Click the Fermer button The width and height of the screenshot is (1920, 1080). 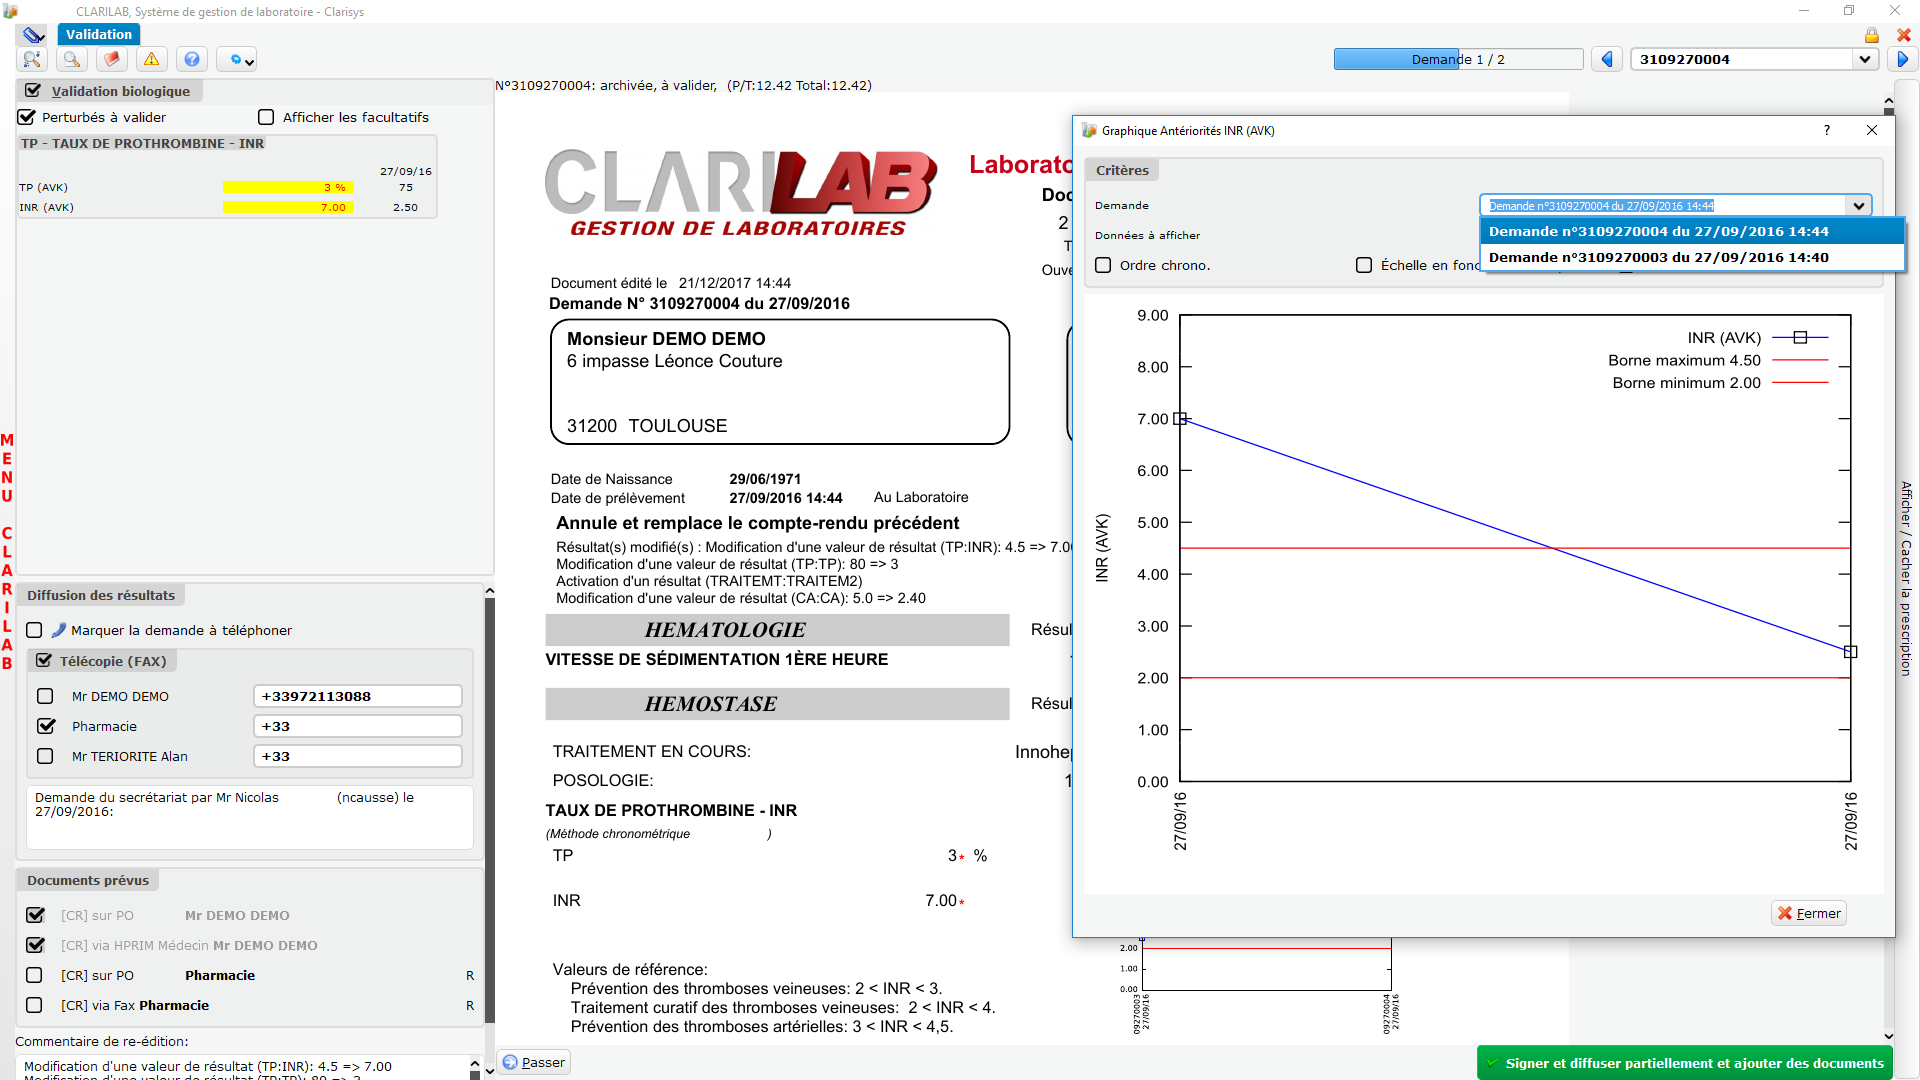point(1808,913)
